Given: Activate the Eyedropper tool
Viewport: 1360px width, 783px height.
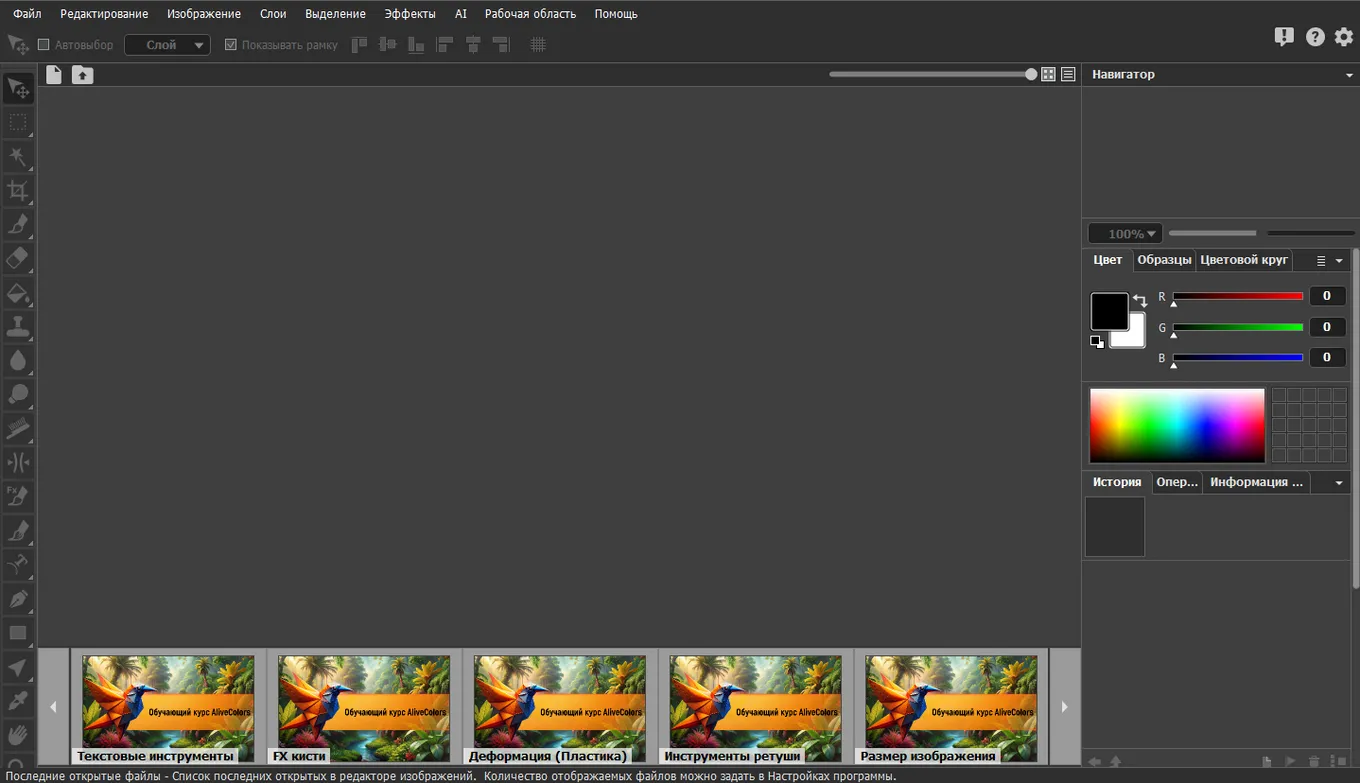Looking at the screenshot, I should tap(18, 700).
